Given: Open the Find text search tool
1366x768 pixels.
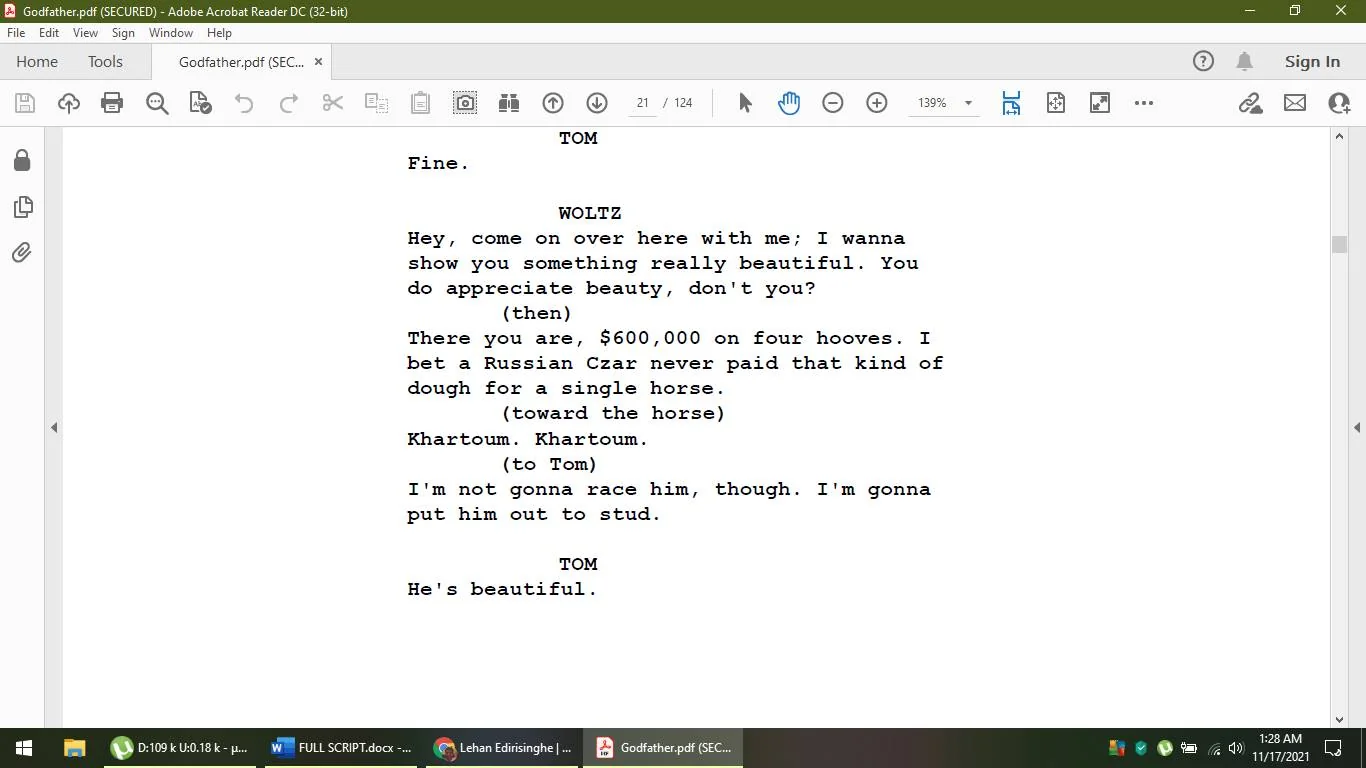Looking at the screenshot, I should pos(157,103).
